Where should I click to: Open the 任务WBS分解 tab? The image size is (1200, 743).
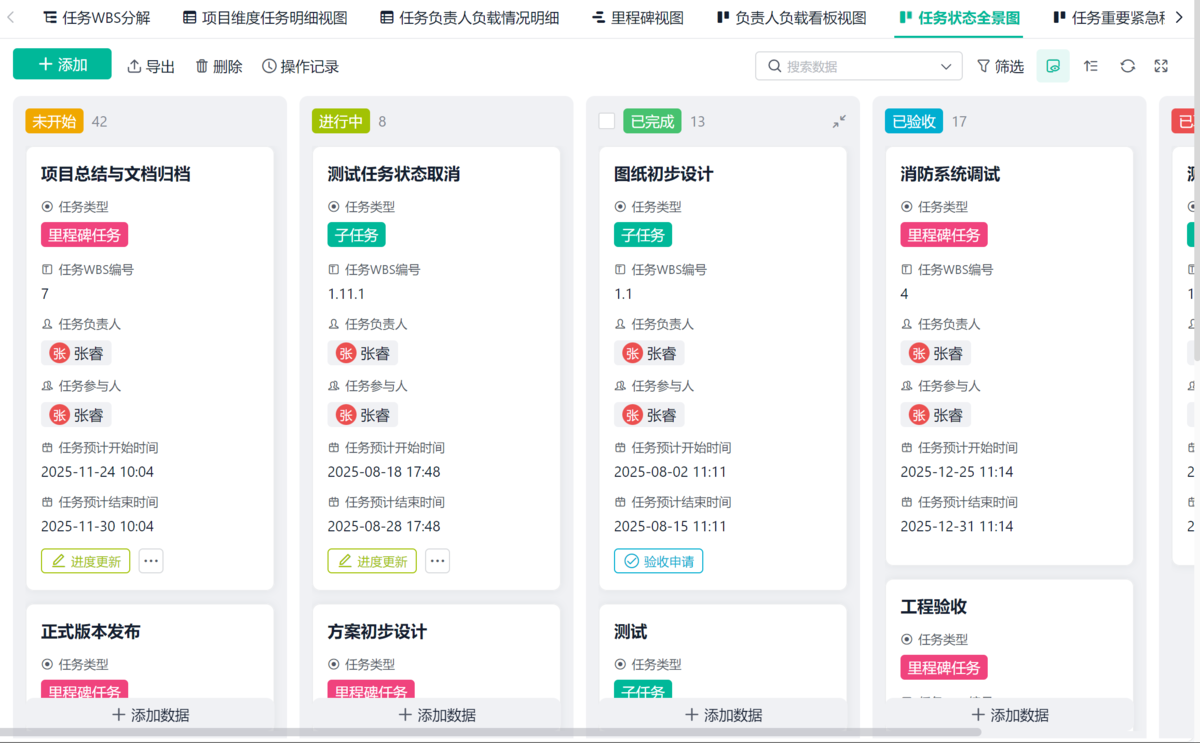tap(97, 17)
